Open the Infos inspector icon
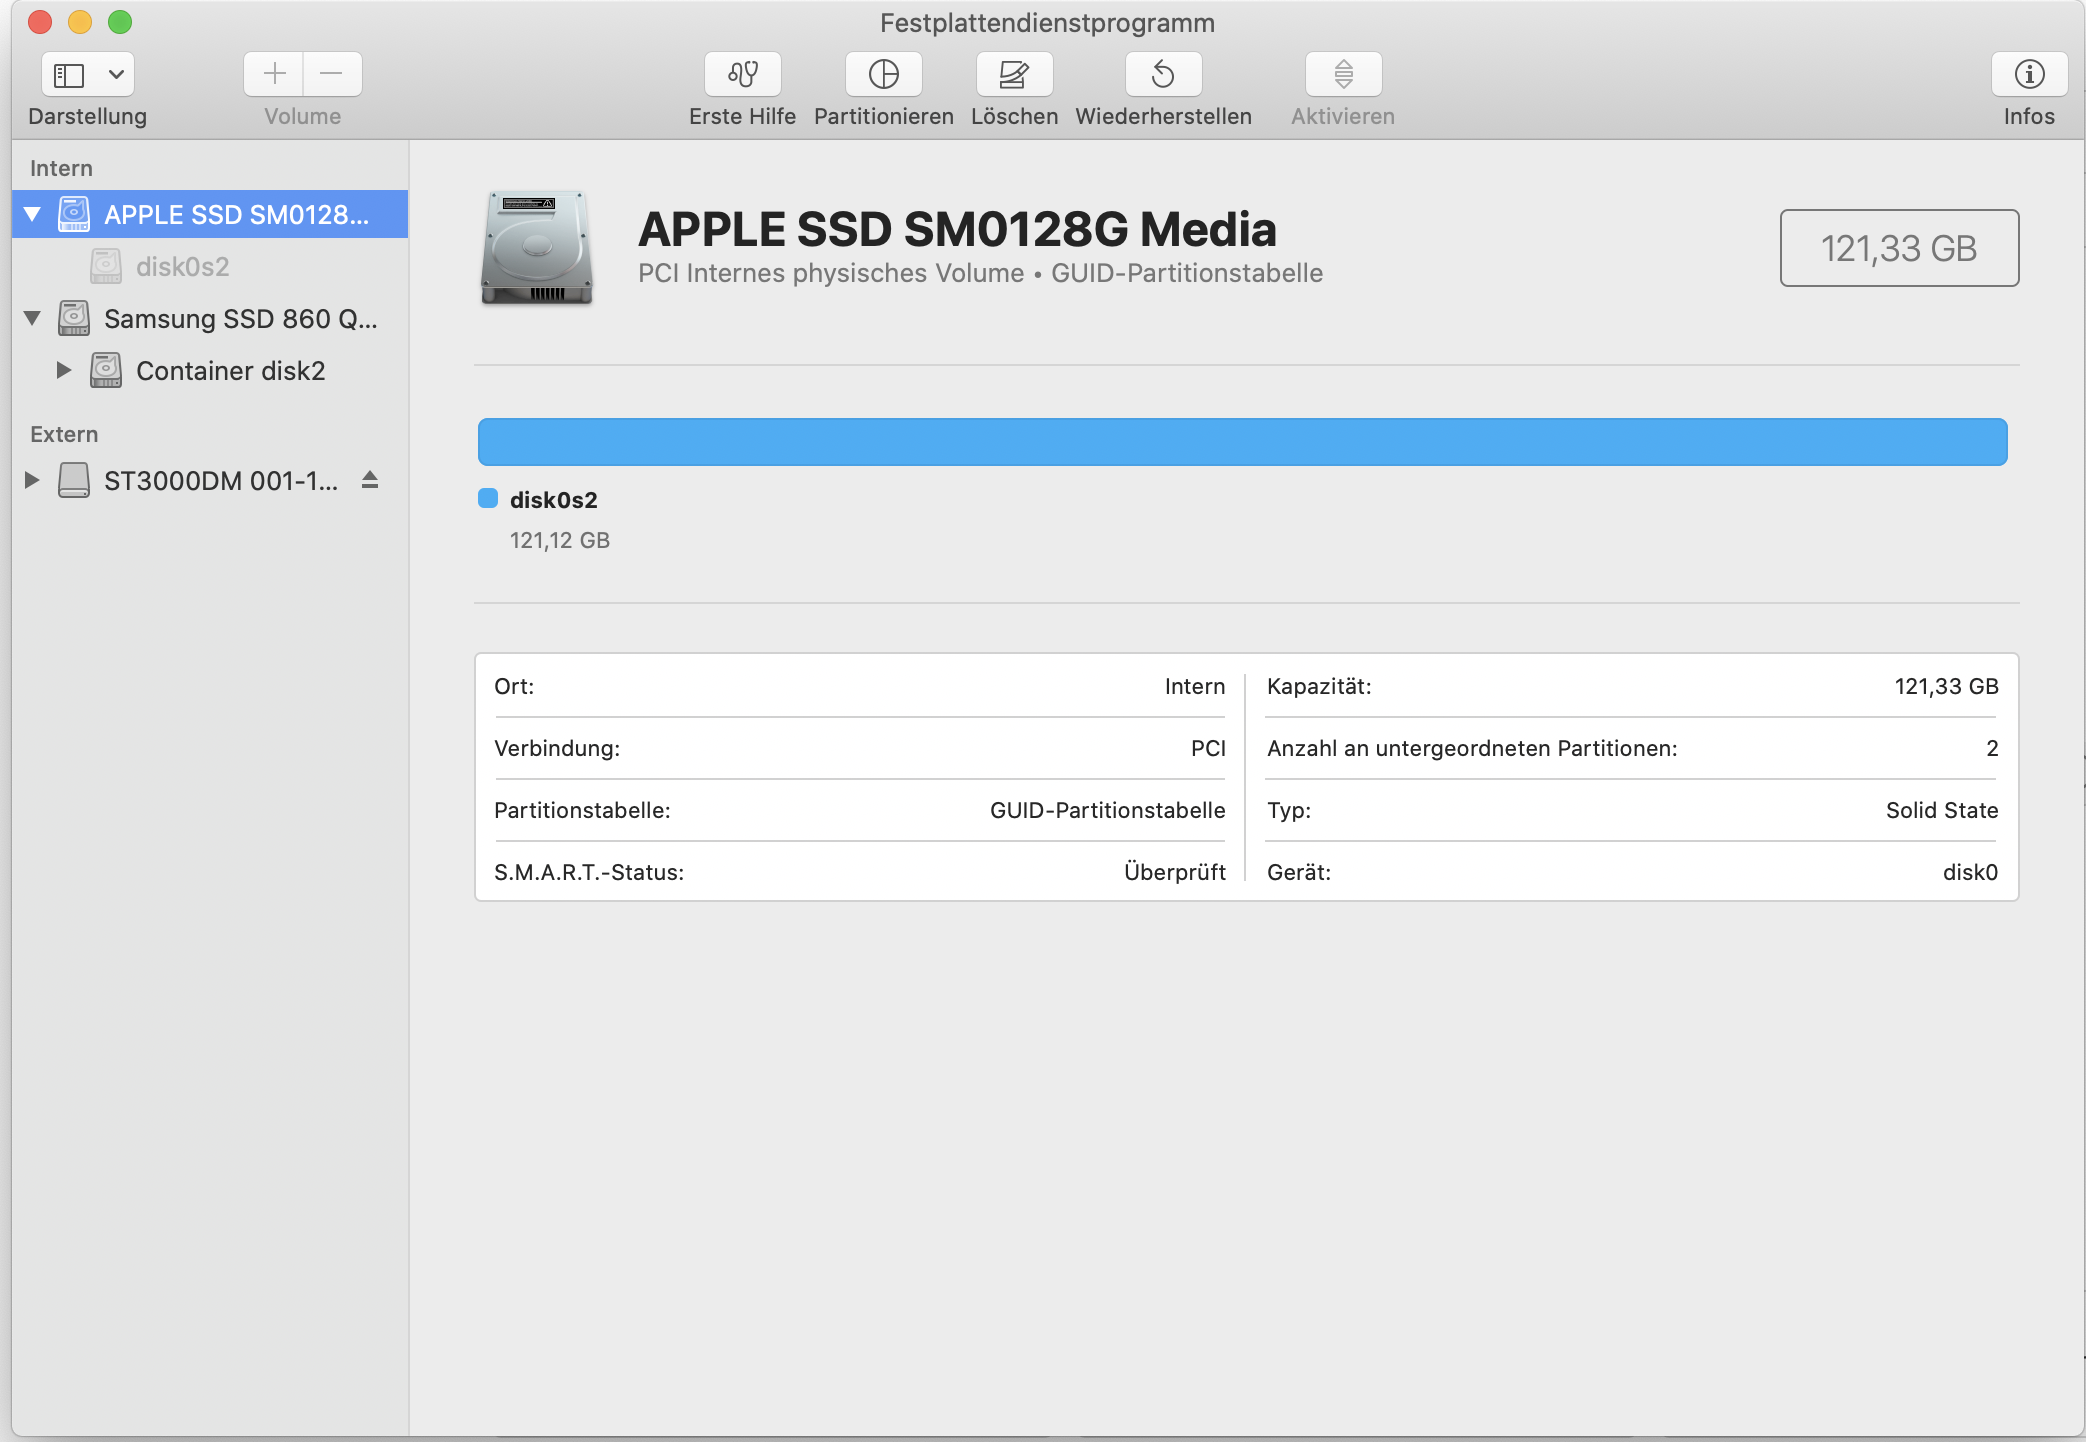2086x1442 pixels. (x=2028, y=74)
